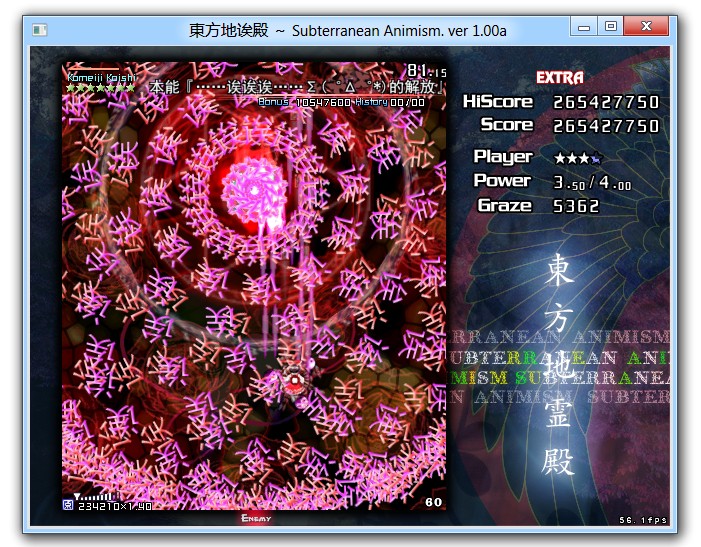Click the window title text
This screenshot has width=701, height=547.
point(348,30)
